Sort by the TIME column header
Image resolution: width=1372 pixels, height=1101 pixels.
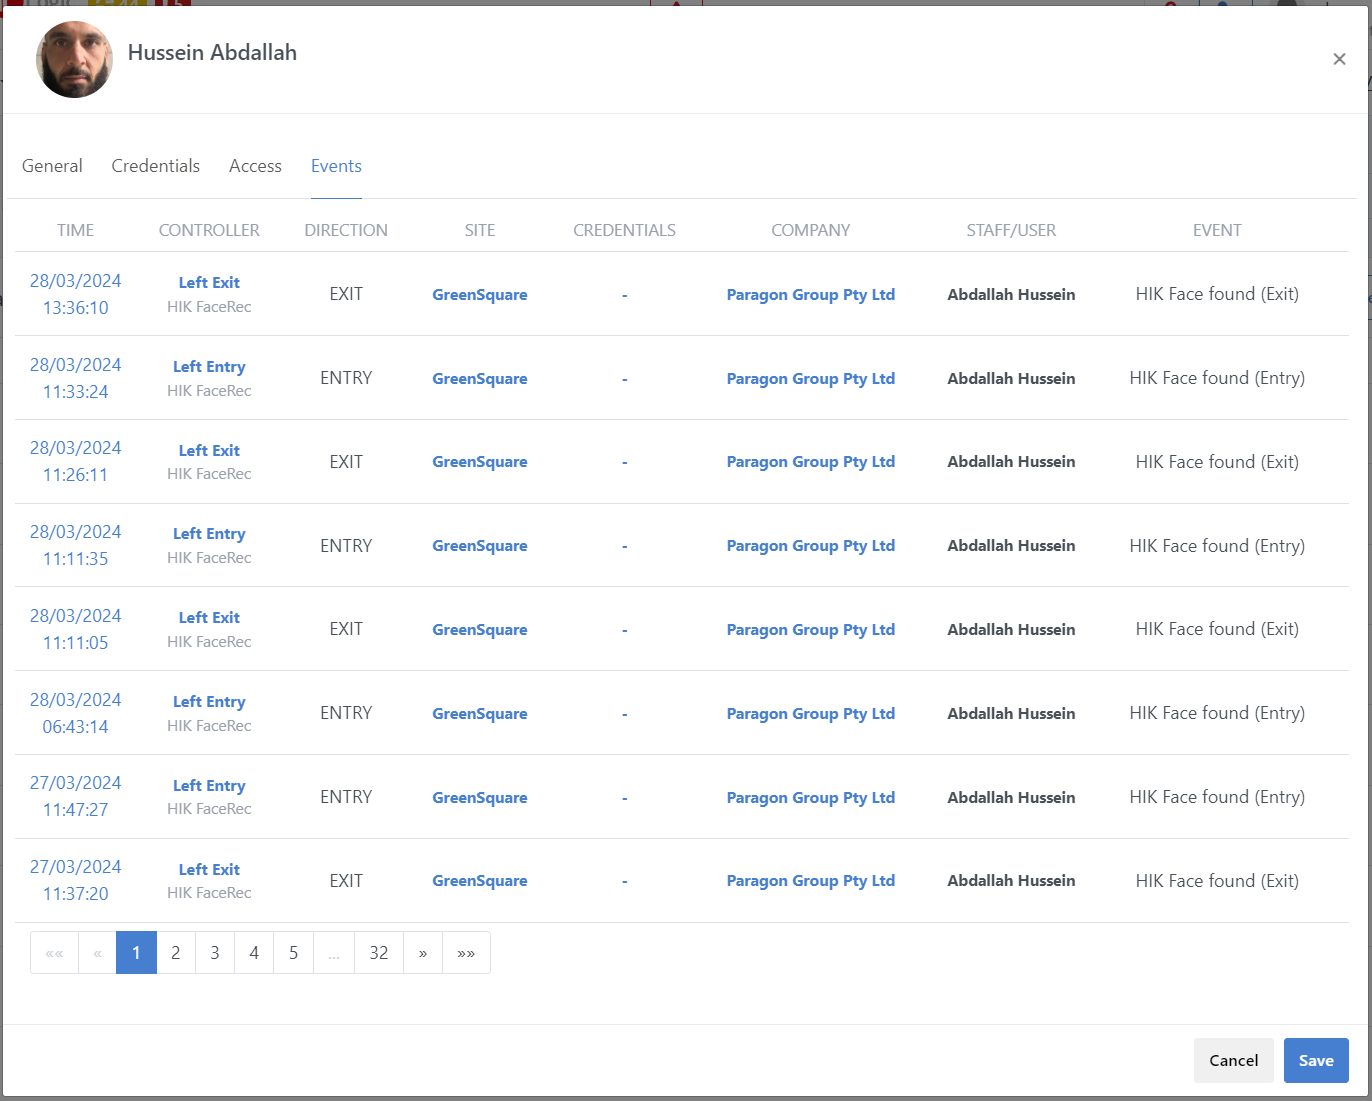coord(75,230)
